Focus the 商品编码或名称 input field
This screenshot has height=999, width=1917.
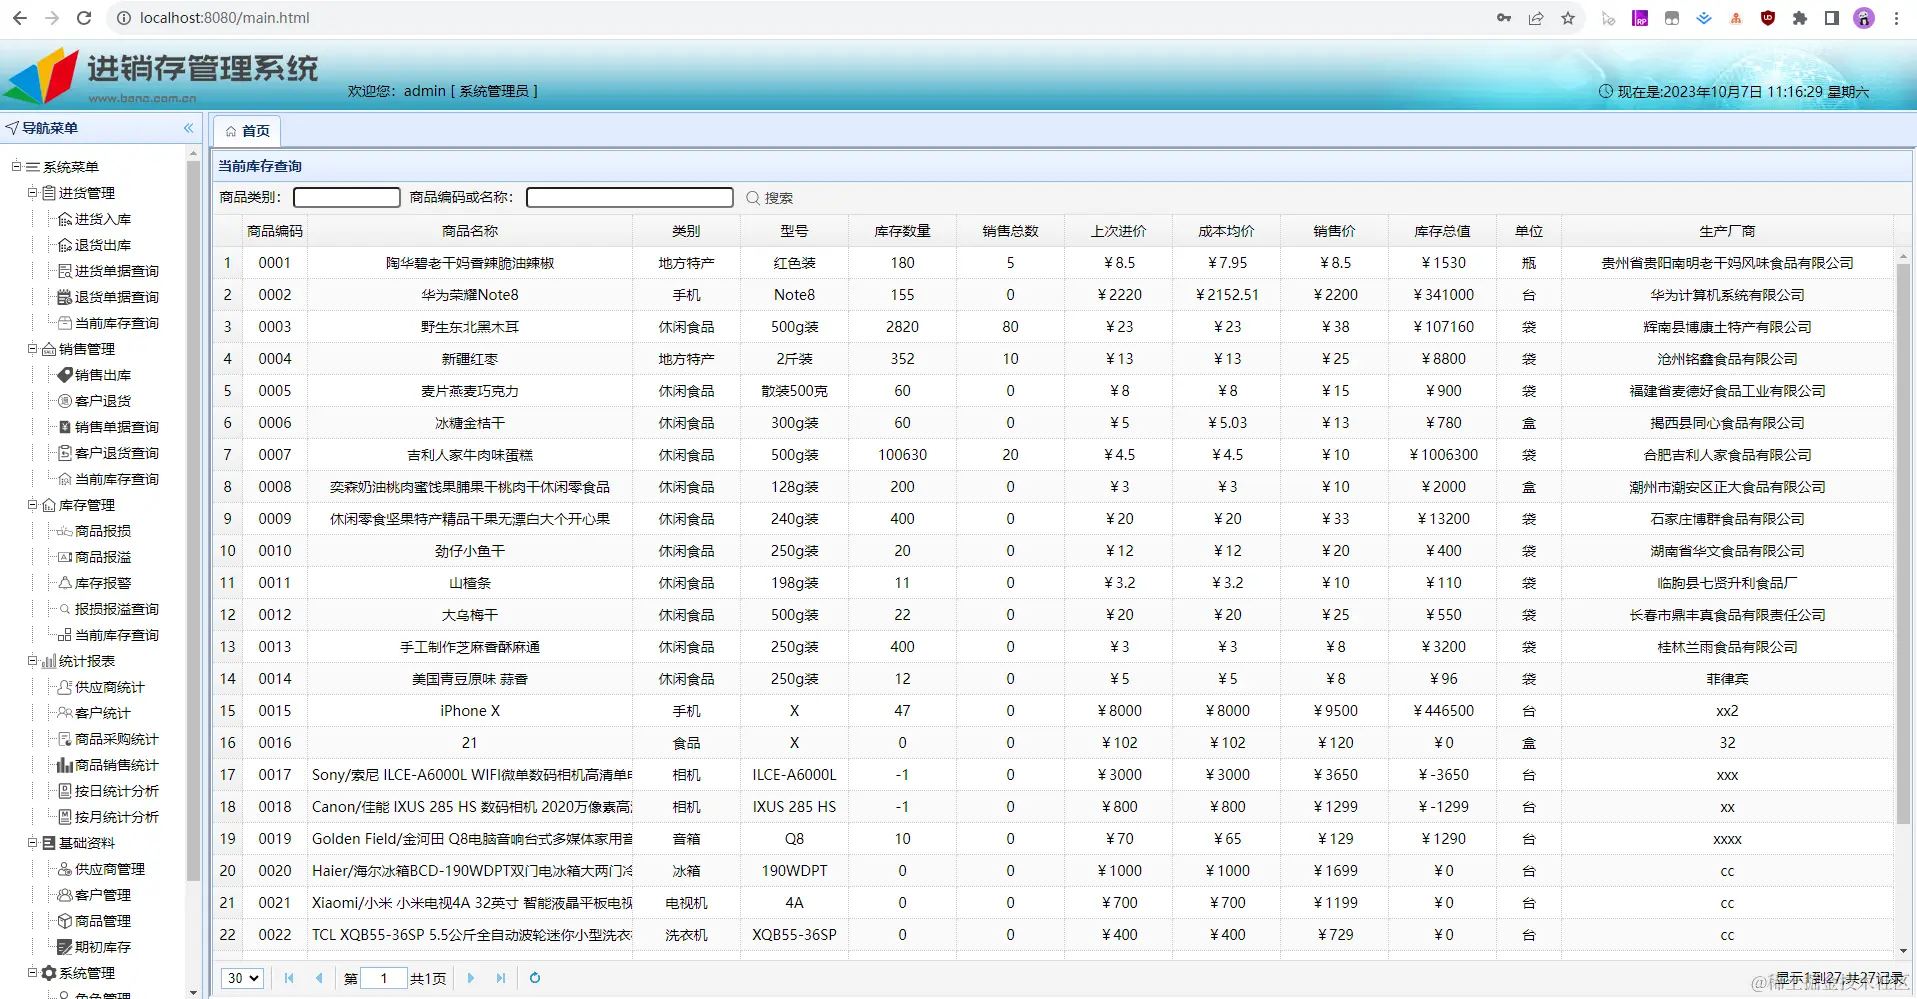630,198
